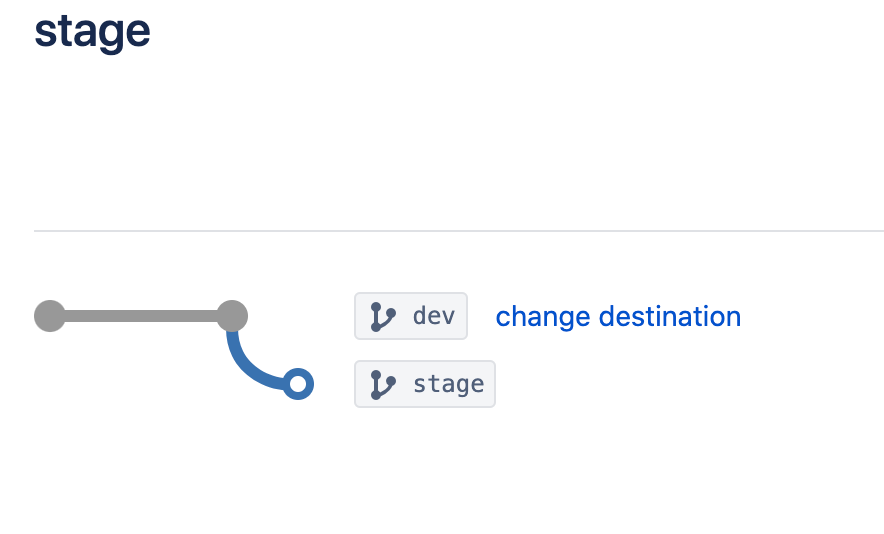This screenshot has height=534, width=884.
Task: Click the large stage page heading
Action: pos(92,33)
